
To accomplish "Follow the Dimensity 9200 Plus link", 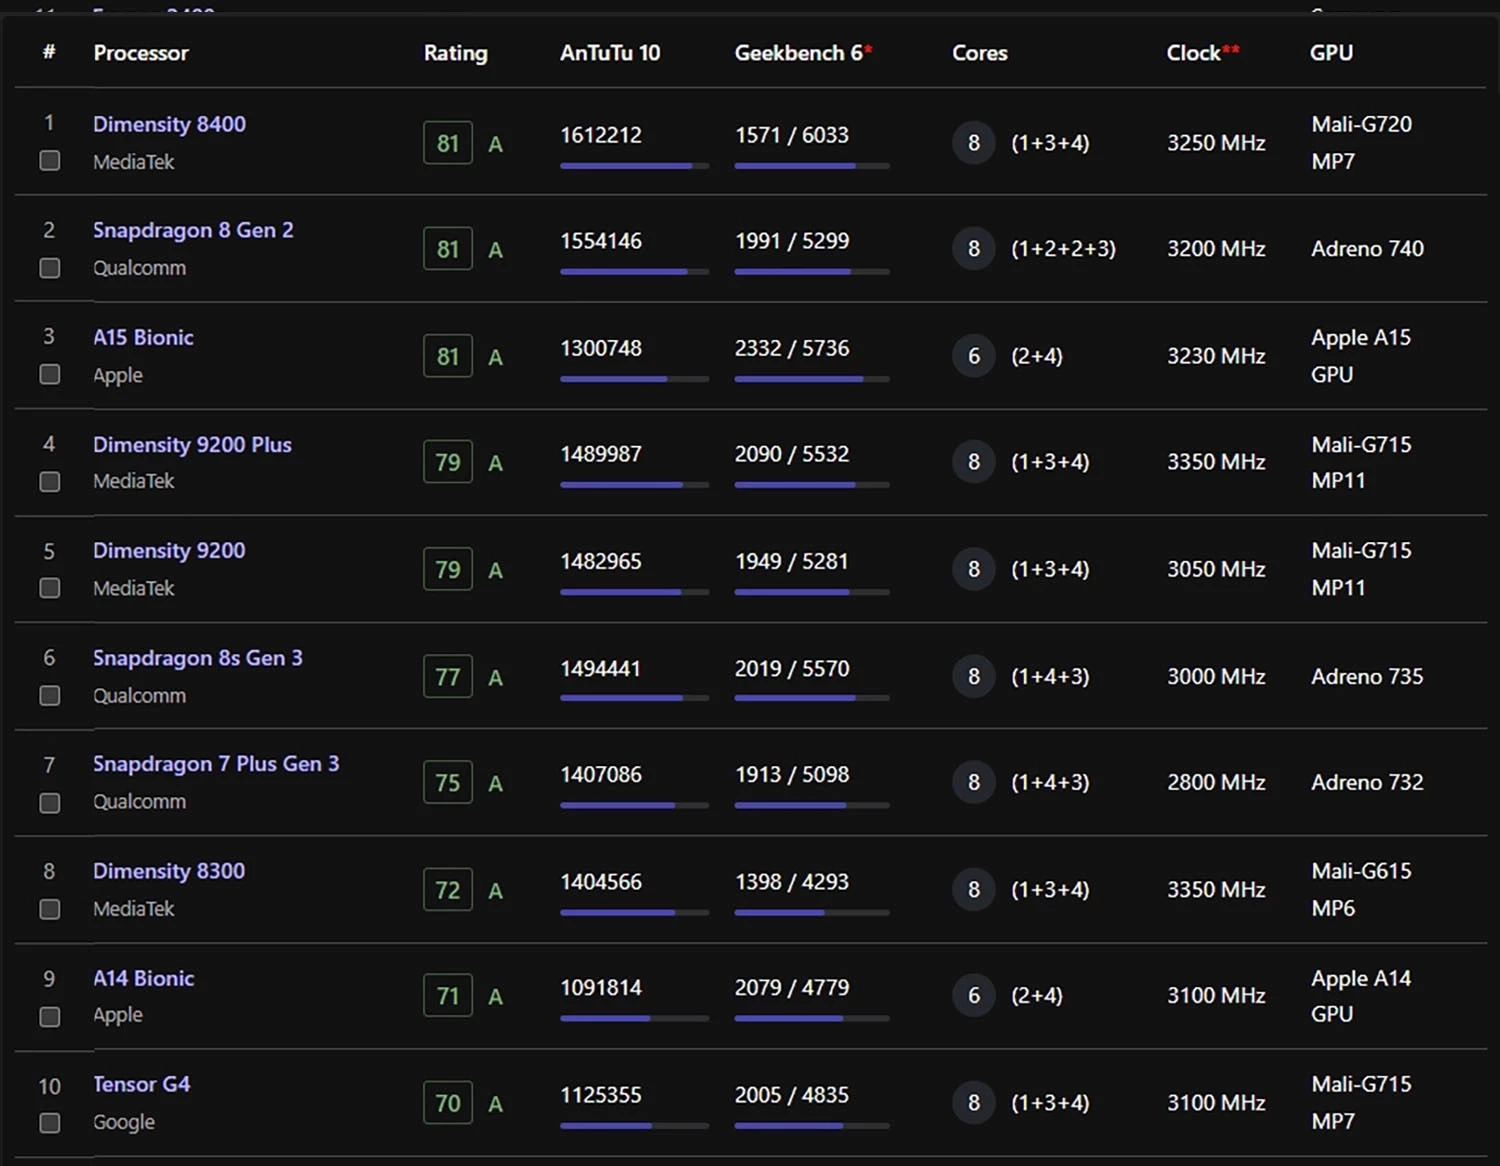I will coord(192,445).
